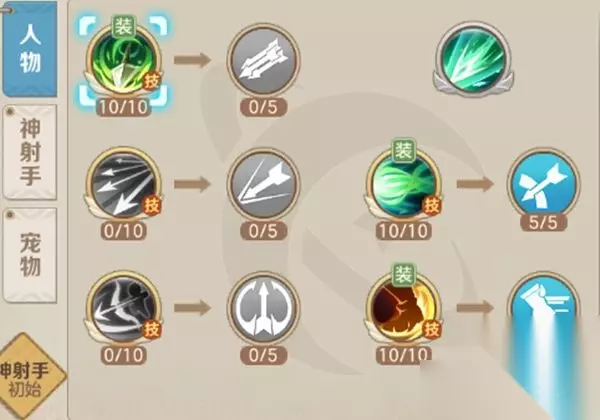Toggle the 装 badge on flaming arrow skill
This screenshot has width=600, height=420.
124,27
